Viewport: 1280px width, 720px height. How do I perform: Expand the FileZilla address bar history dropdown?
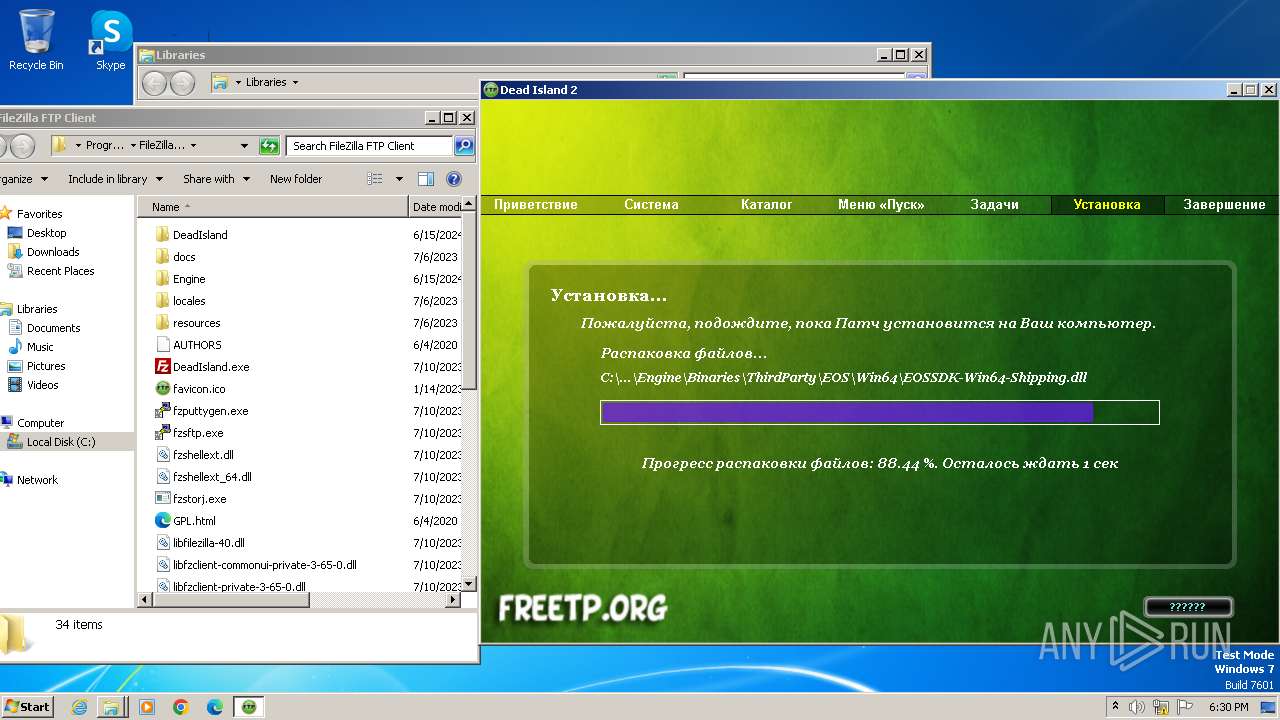tap(244, 146)
